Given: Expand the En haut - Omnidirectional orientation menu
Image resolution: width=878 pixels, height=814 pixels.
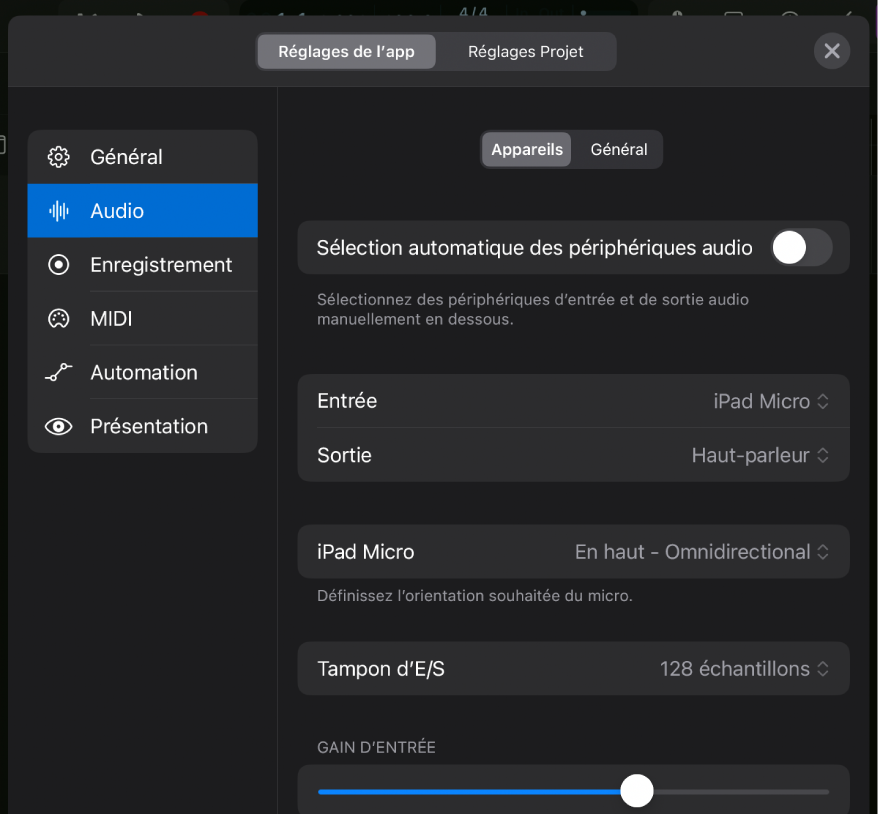Looking at the screenshot, I should pyautogui.click(x=702, y=552).
